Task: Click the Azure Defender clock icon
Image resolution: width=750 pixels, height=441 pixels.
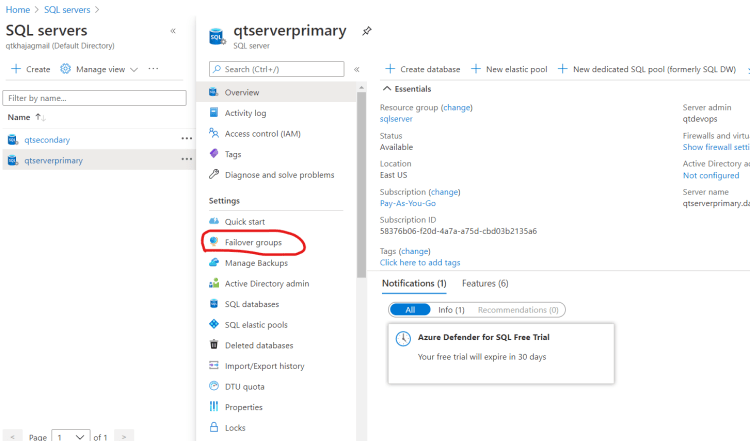Action: tap(403, 339)
